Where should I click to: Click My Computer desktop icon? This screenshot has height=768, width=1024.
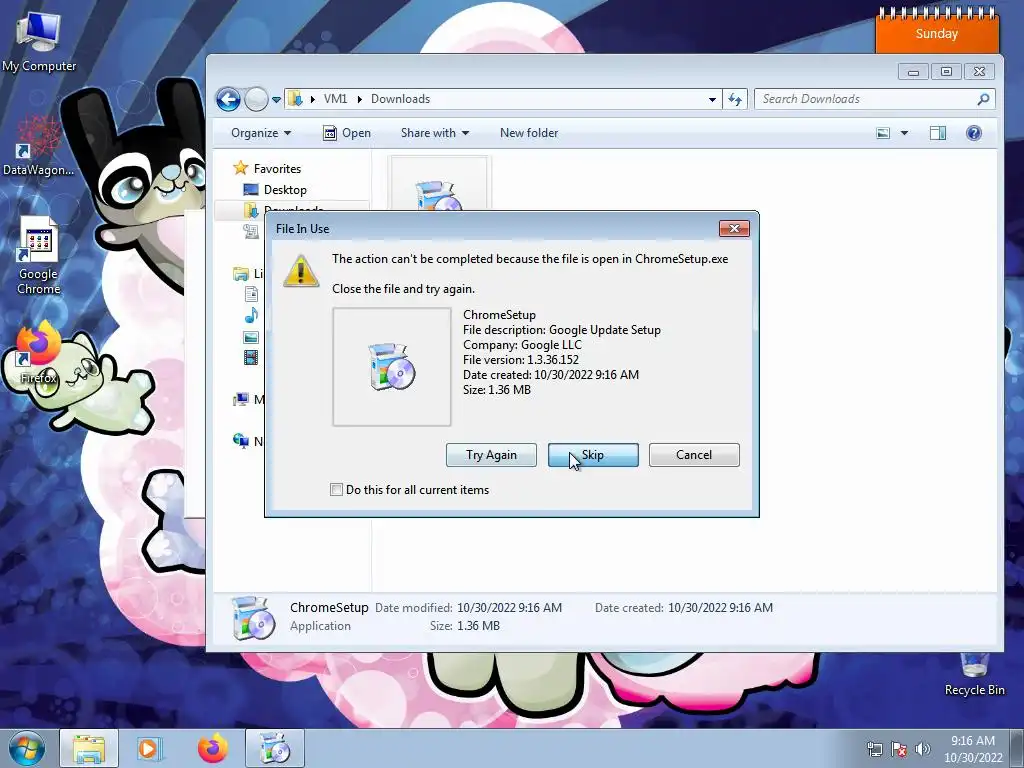[39, 43]
